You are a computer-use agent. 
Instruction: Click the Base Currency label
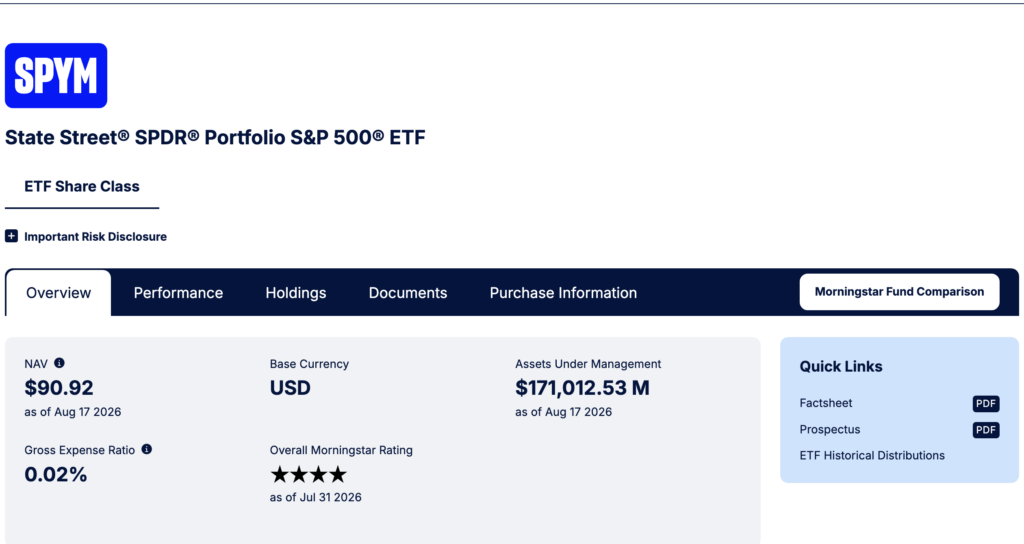pos(309,364)
